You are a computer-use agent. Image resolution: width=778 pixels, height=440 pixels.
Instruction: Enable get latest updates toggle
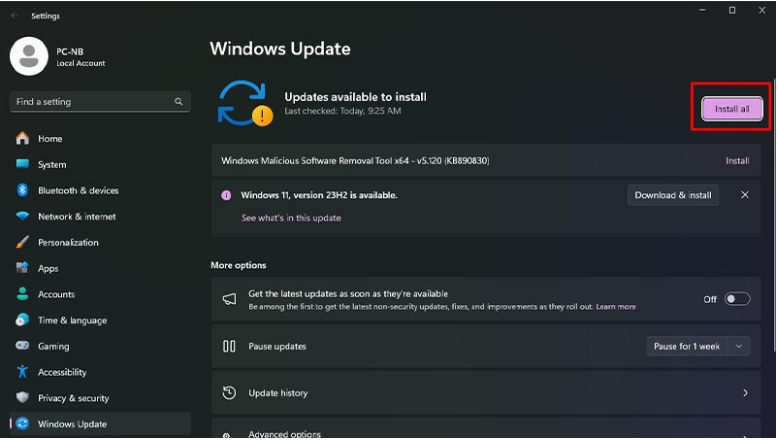click(x=737, y=299)
